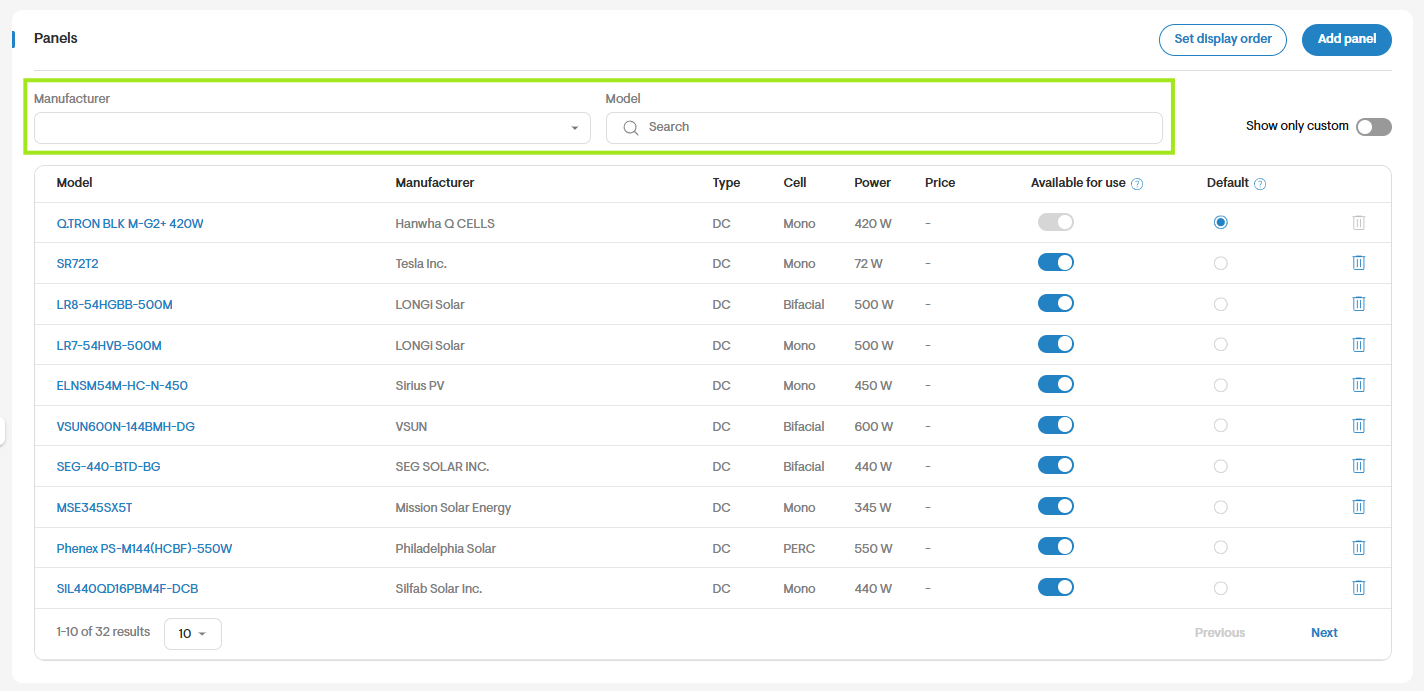Open Phenex PS-M144(HCBF)-550W model link

pos(145,549)
